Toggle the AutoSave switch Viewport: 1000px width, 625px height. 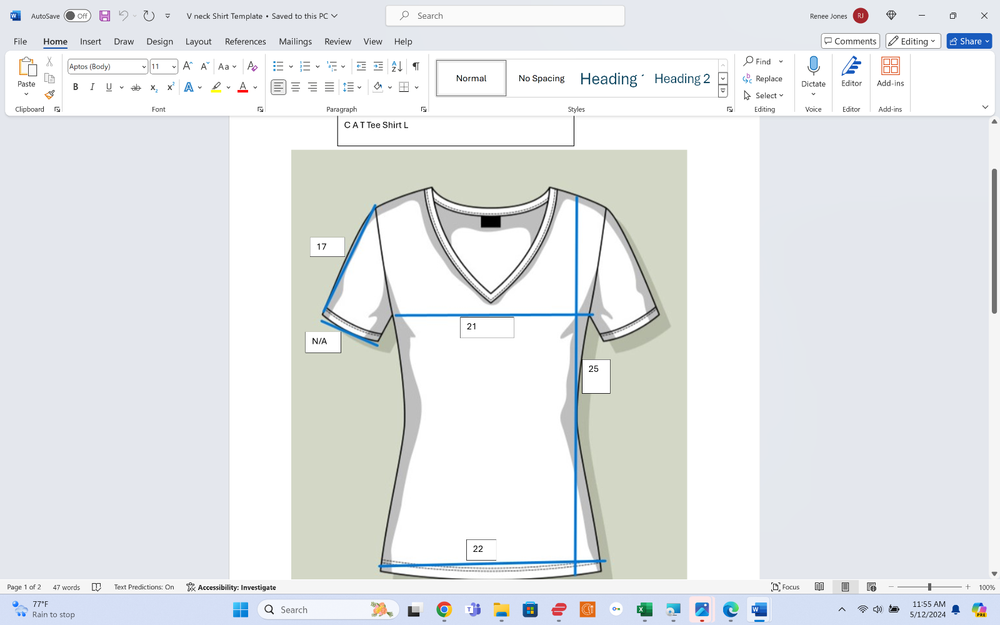(x=77, y=16)
